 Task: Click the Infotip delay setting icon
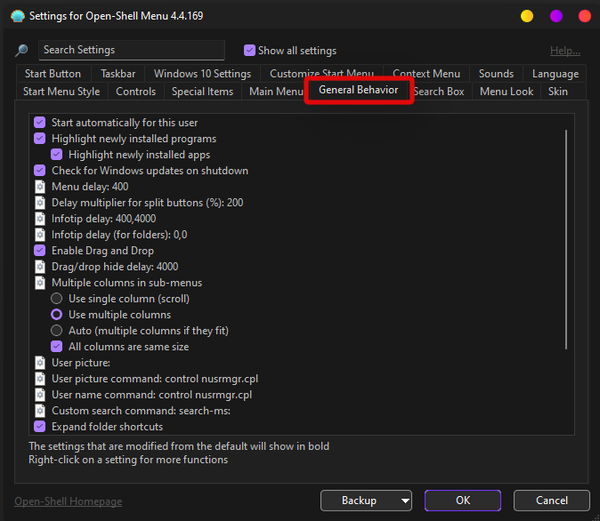point(40,219)
